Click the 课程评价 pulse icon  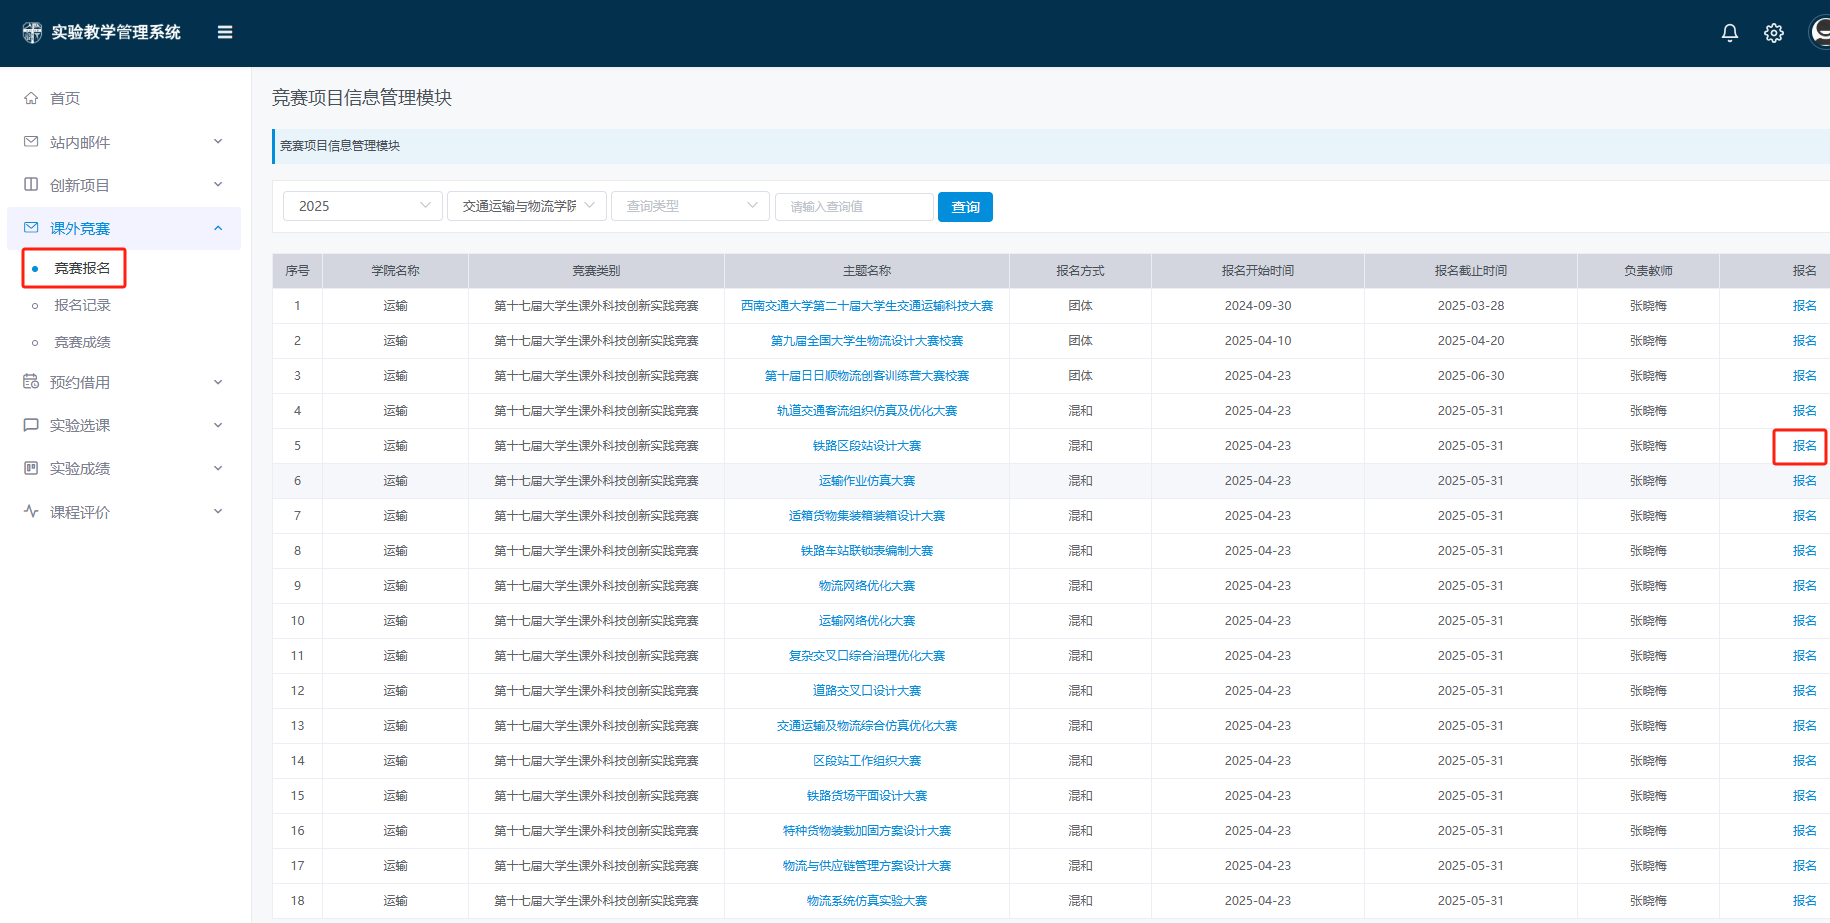pos(31,512)
